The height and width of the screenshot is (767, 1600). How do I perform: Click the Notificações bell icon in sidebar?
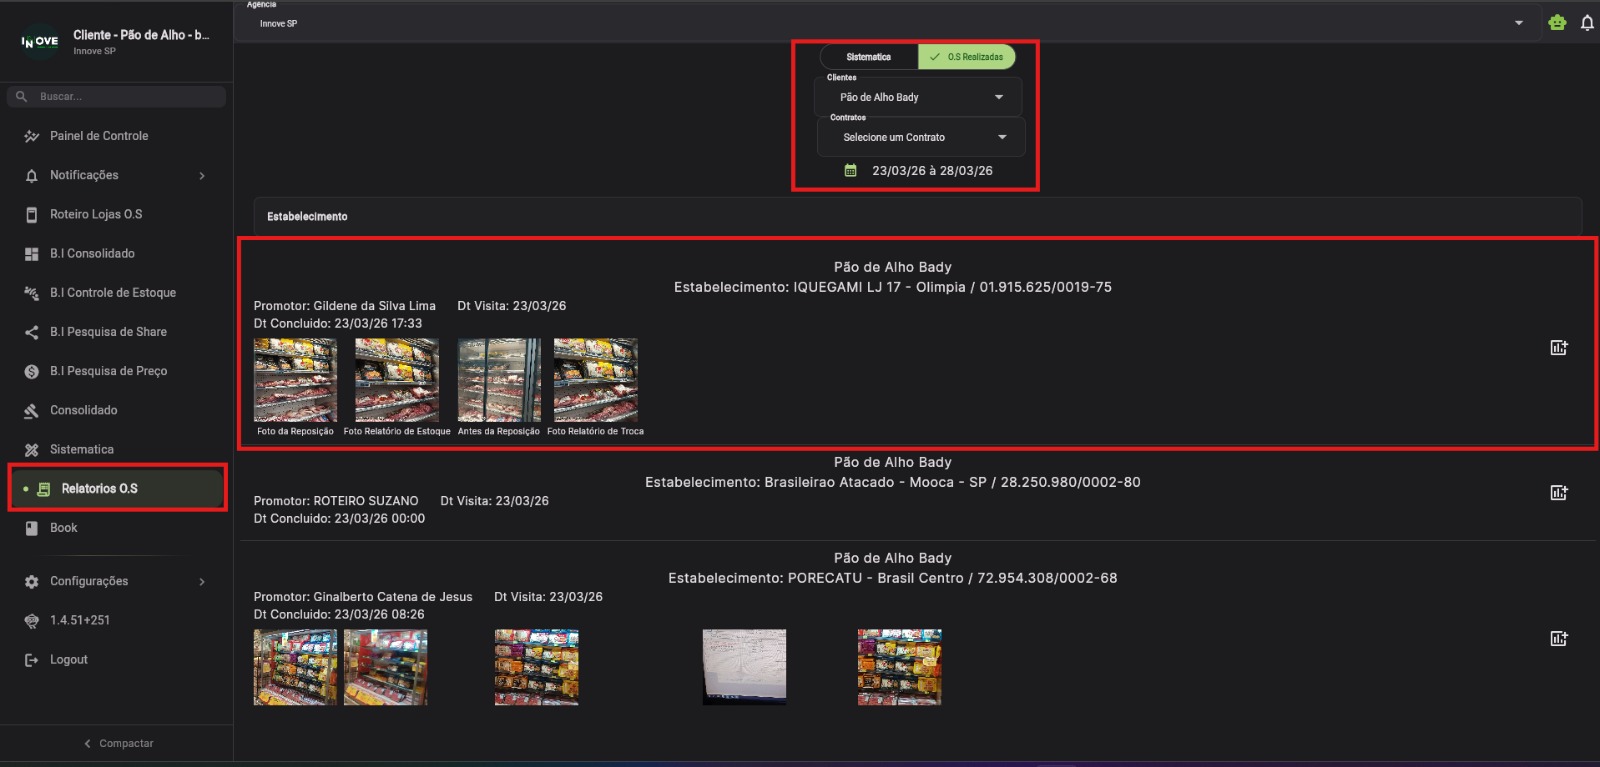point(31,175)
